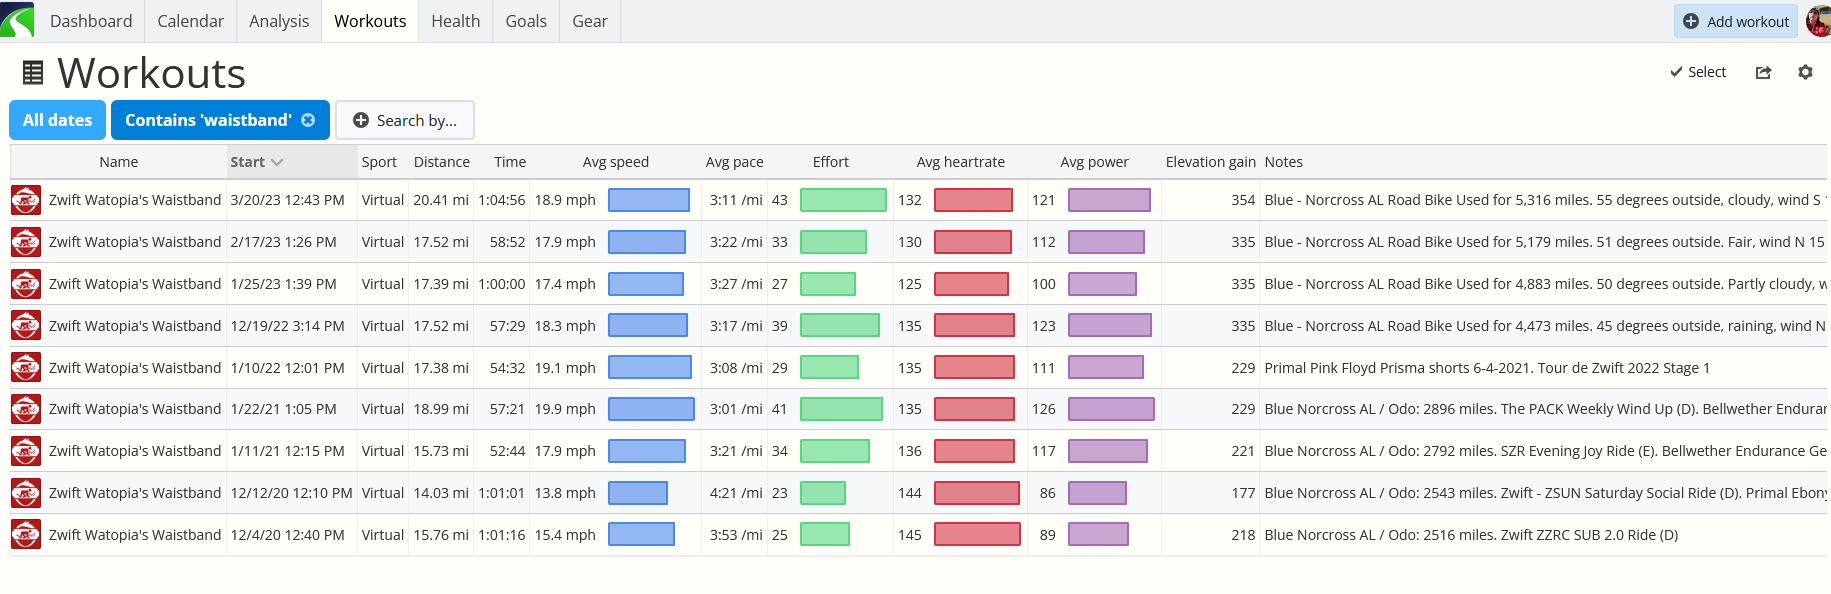This screenshot has height=594, width=1831.
Task: Switch to the Analysis tab
Action: [x=279, y=21]
